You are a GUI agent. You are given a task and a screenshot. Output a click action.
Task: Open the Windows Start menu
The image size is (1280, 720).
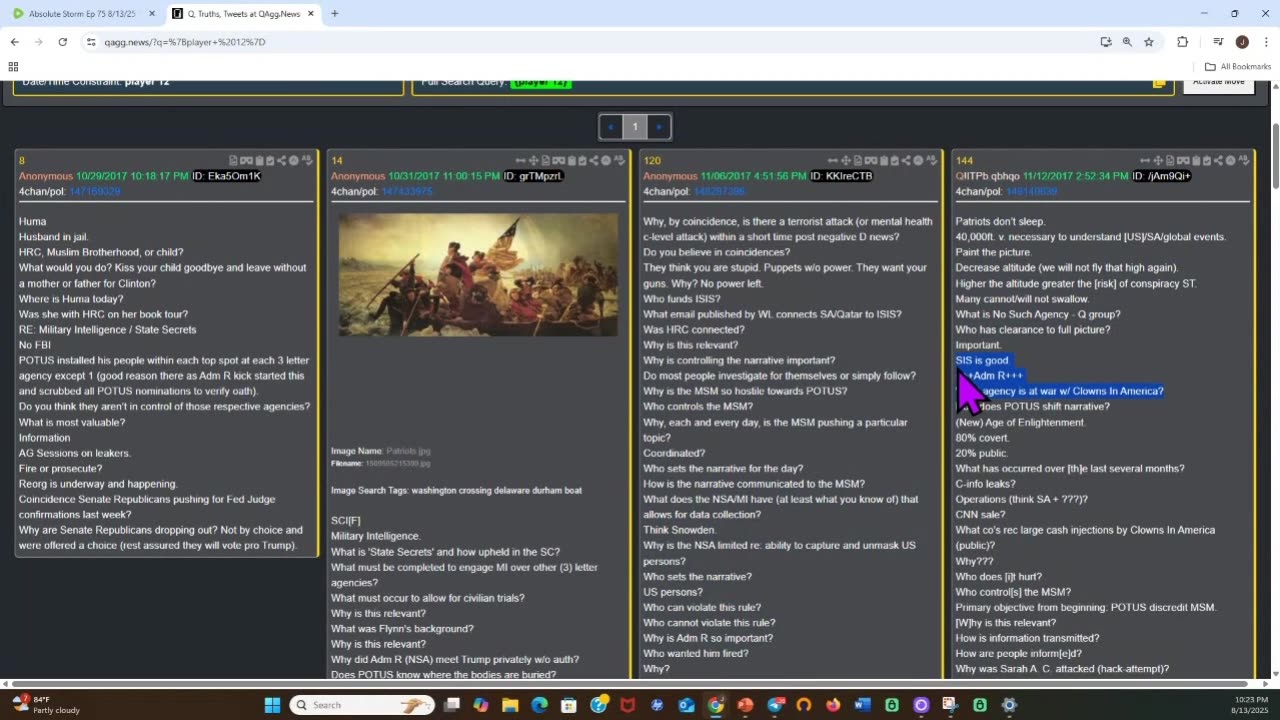(272, 705)
